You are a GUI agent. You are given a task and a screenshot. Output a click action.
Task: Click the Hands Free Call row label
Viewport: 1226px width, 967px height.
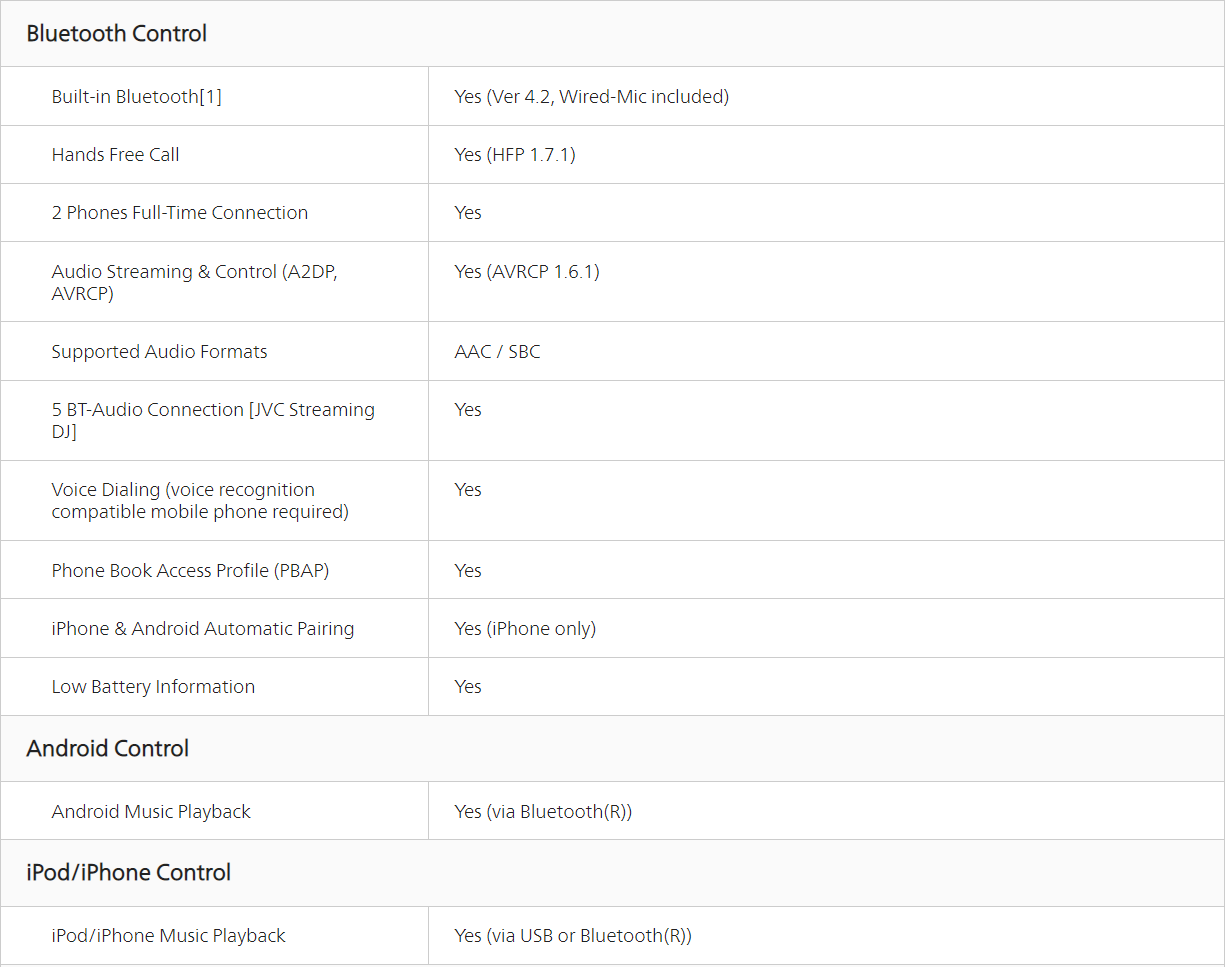coord(116,155)
